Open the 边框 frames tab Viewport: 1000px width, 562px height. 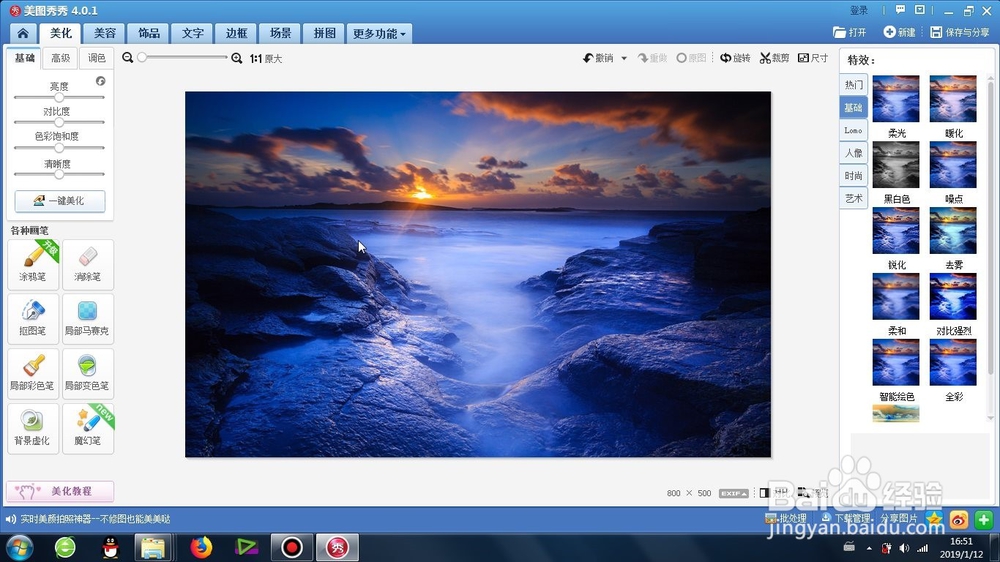[x=236, y=33]
